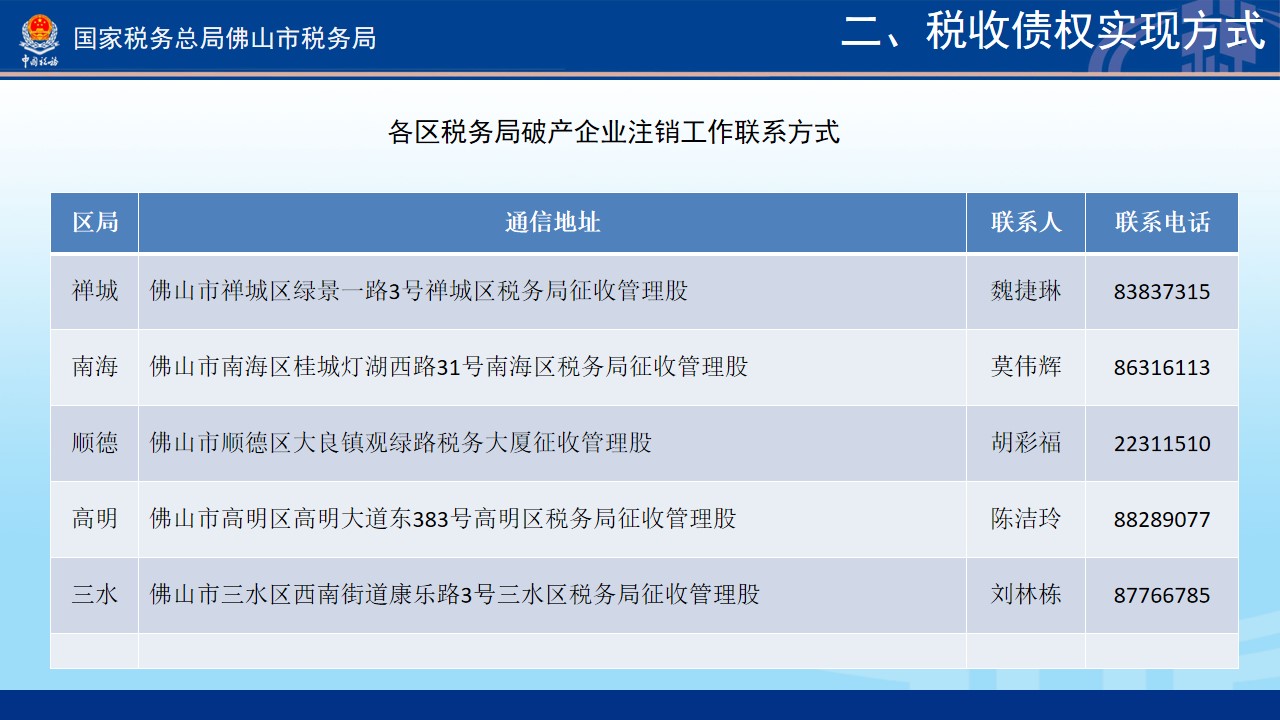This screenshot has width=1280, height=720.
Task: Select the 三水 district cell
Action: 95,595
